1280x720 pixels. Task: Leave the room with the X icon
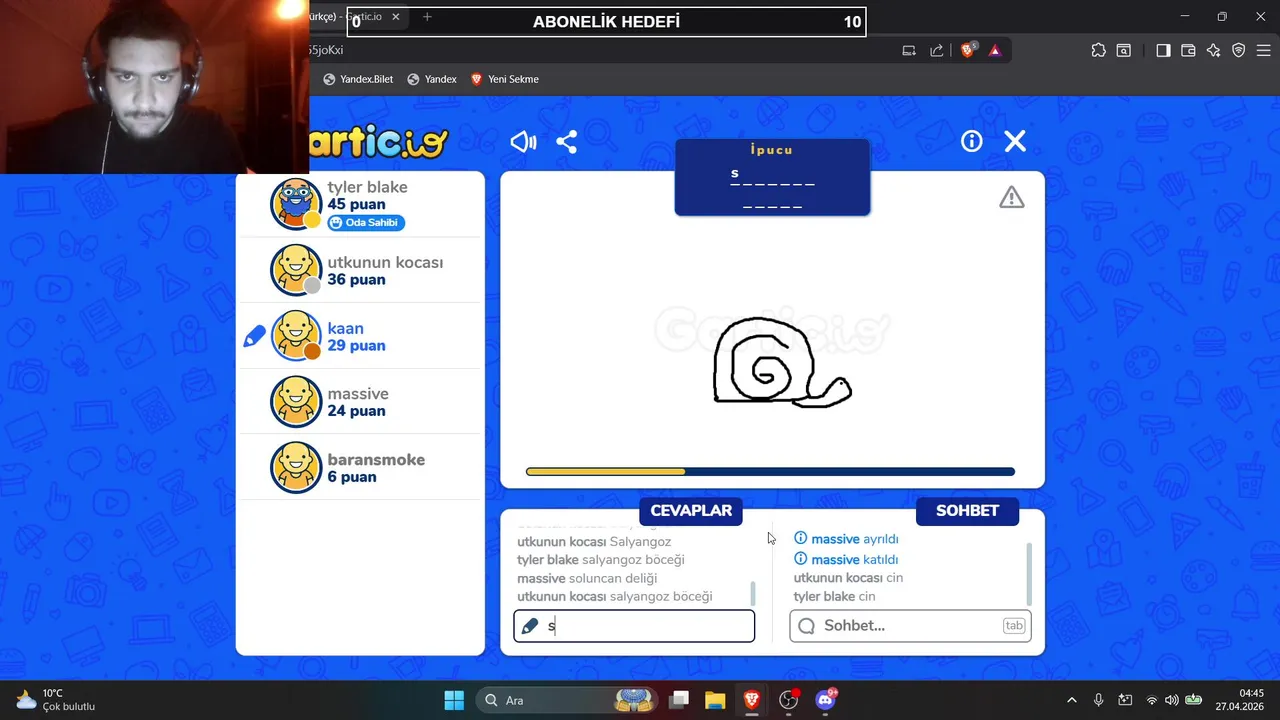(x=1015, y=141)
